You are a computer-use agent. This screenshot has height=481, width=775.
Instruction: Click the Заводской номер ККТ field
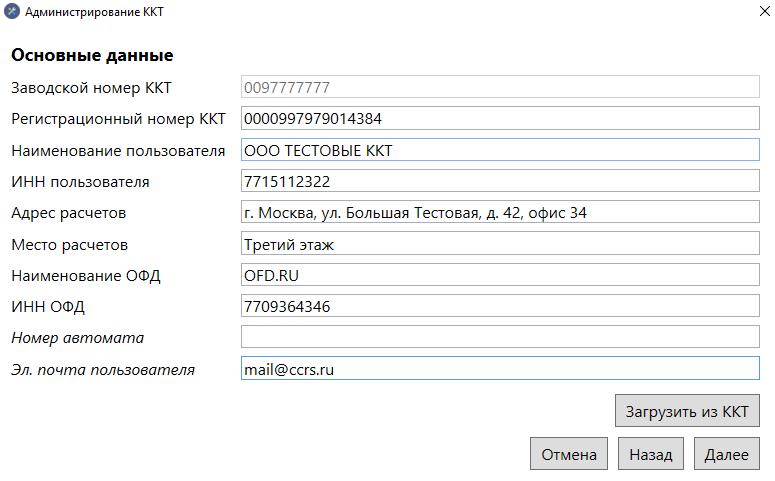coord(500,87)
